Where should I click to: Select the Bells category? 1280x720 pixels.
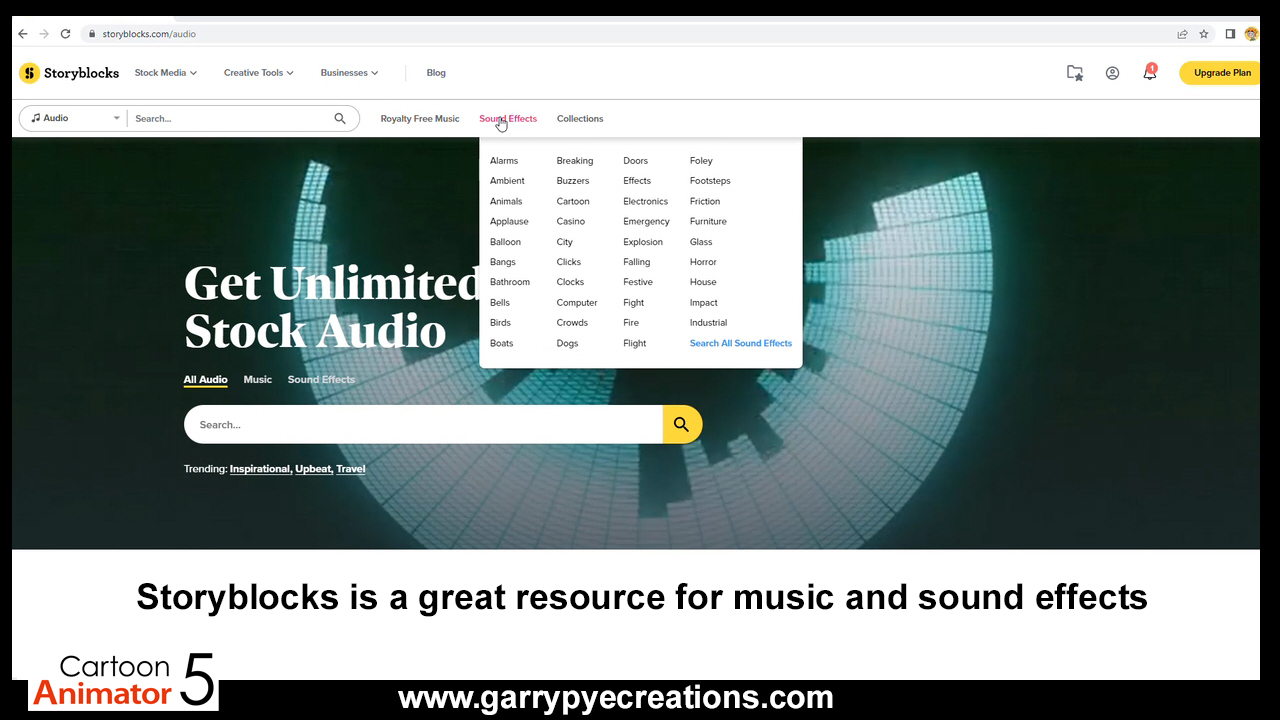point(500,303)
